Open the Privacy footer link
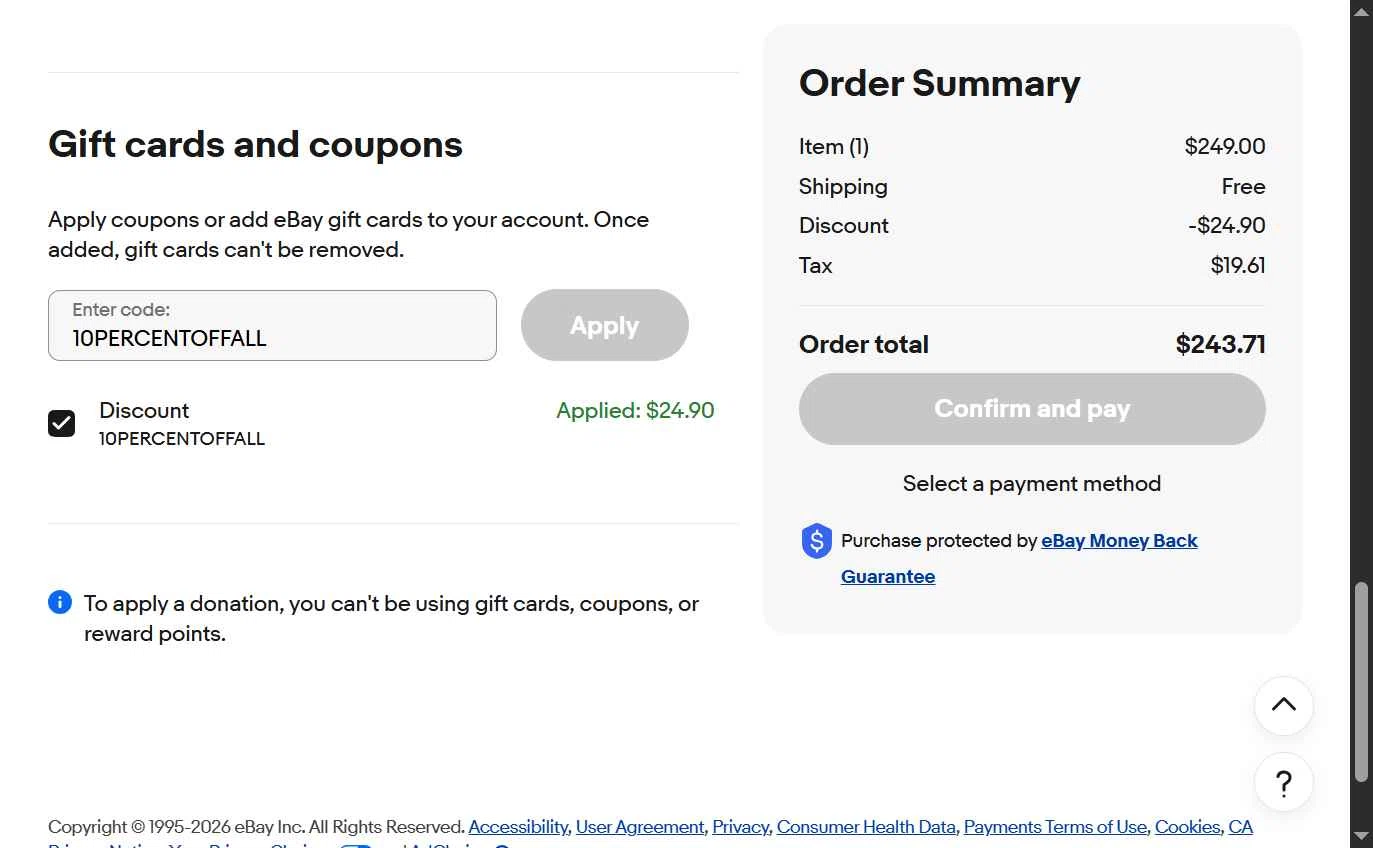This screenshot has height=848, width=1373. tap(740, 827)
